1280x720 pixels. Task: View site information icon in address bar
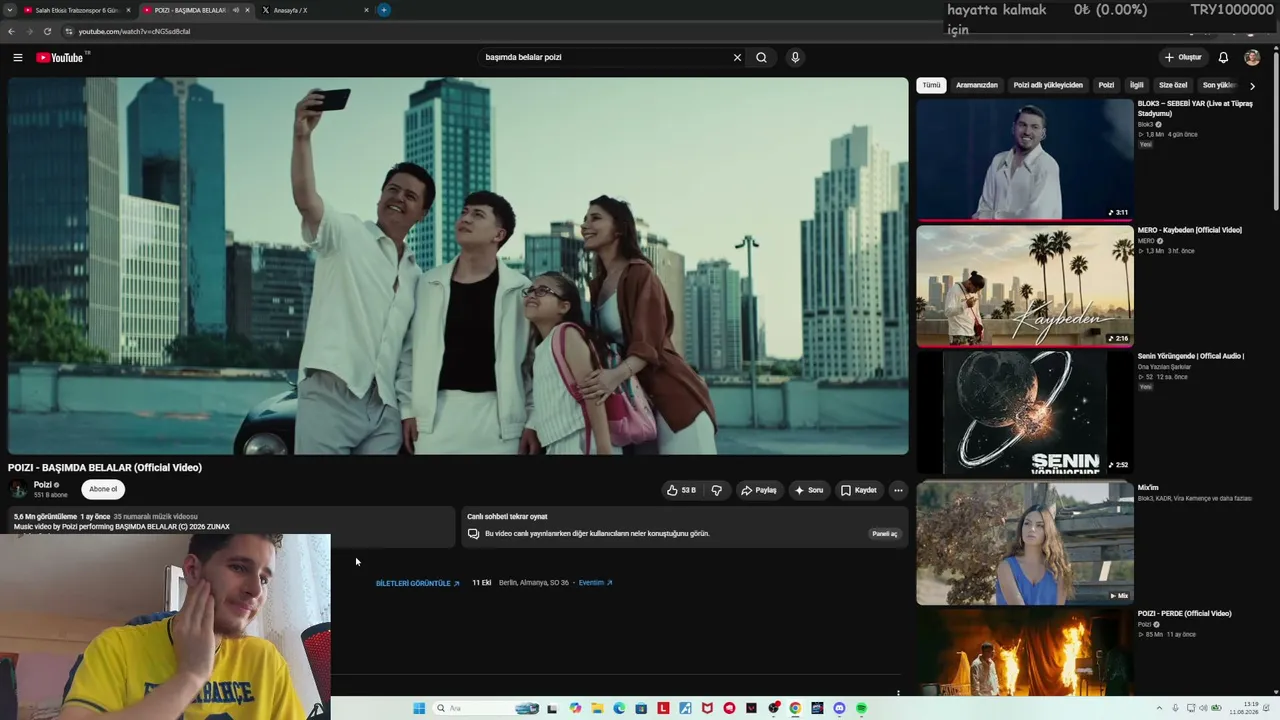tap(68, 31)
